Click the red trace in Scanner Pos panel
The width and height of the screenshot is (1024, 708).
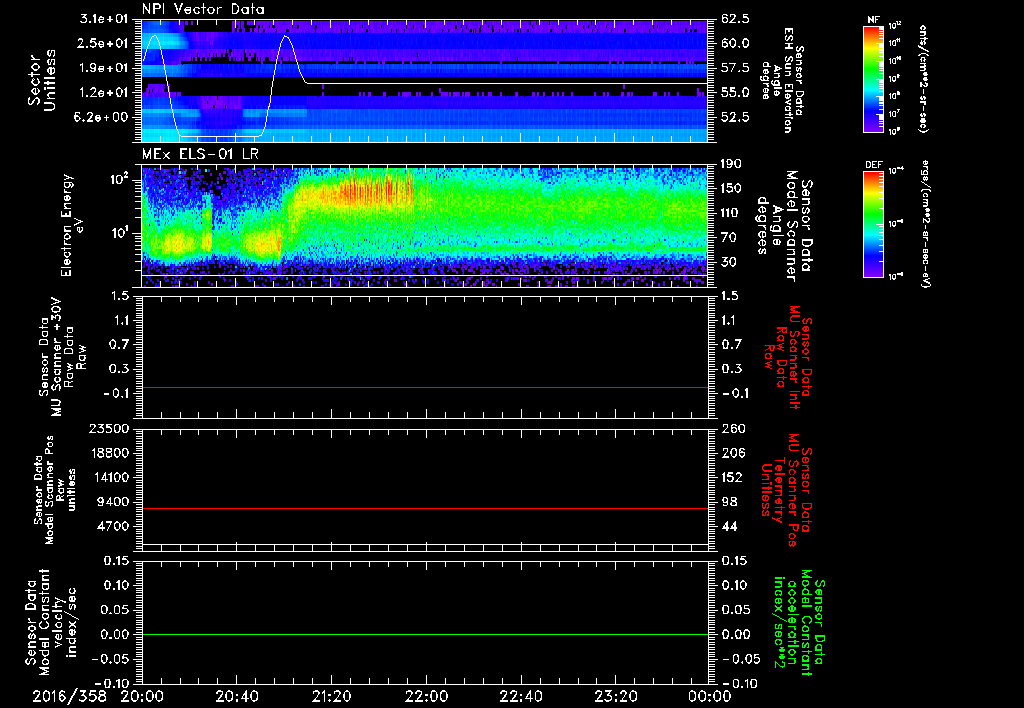(424, 508)
